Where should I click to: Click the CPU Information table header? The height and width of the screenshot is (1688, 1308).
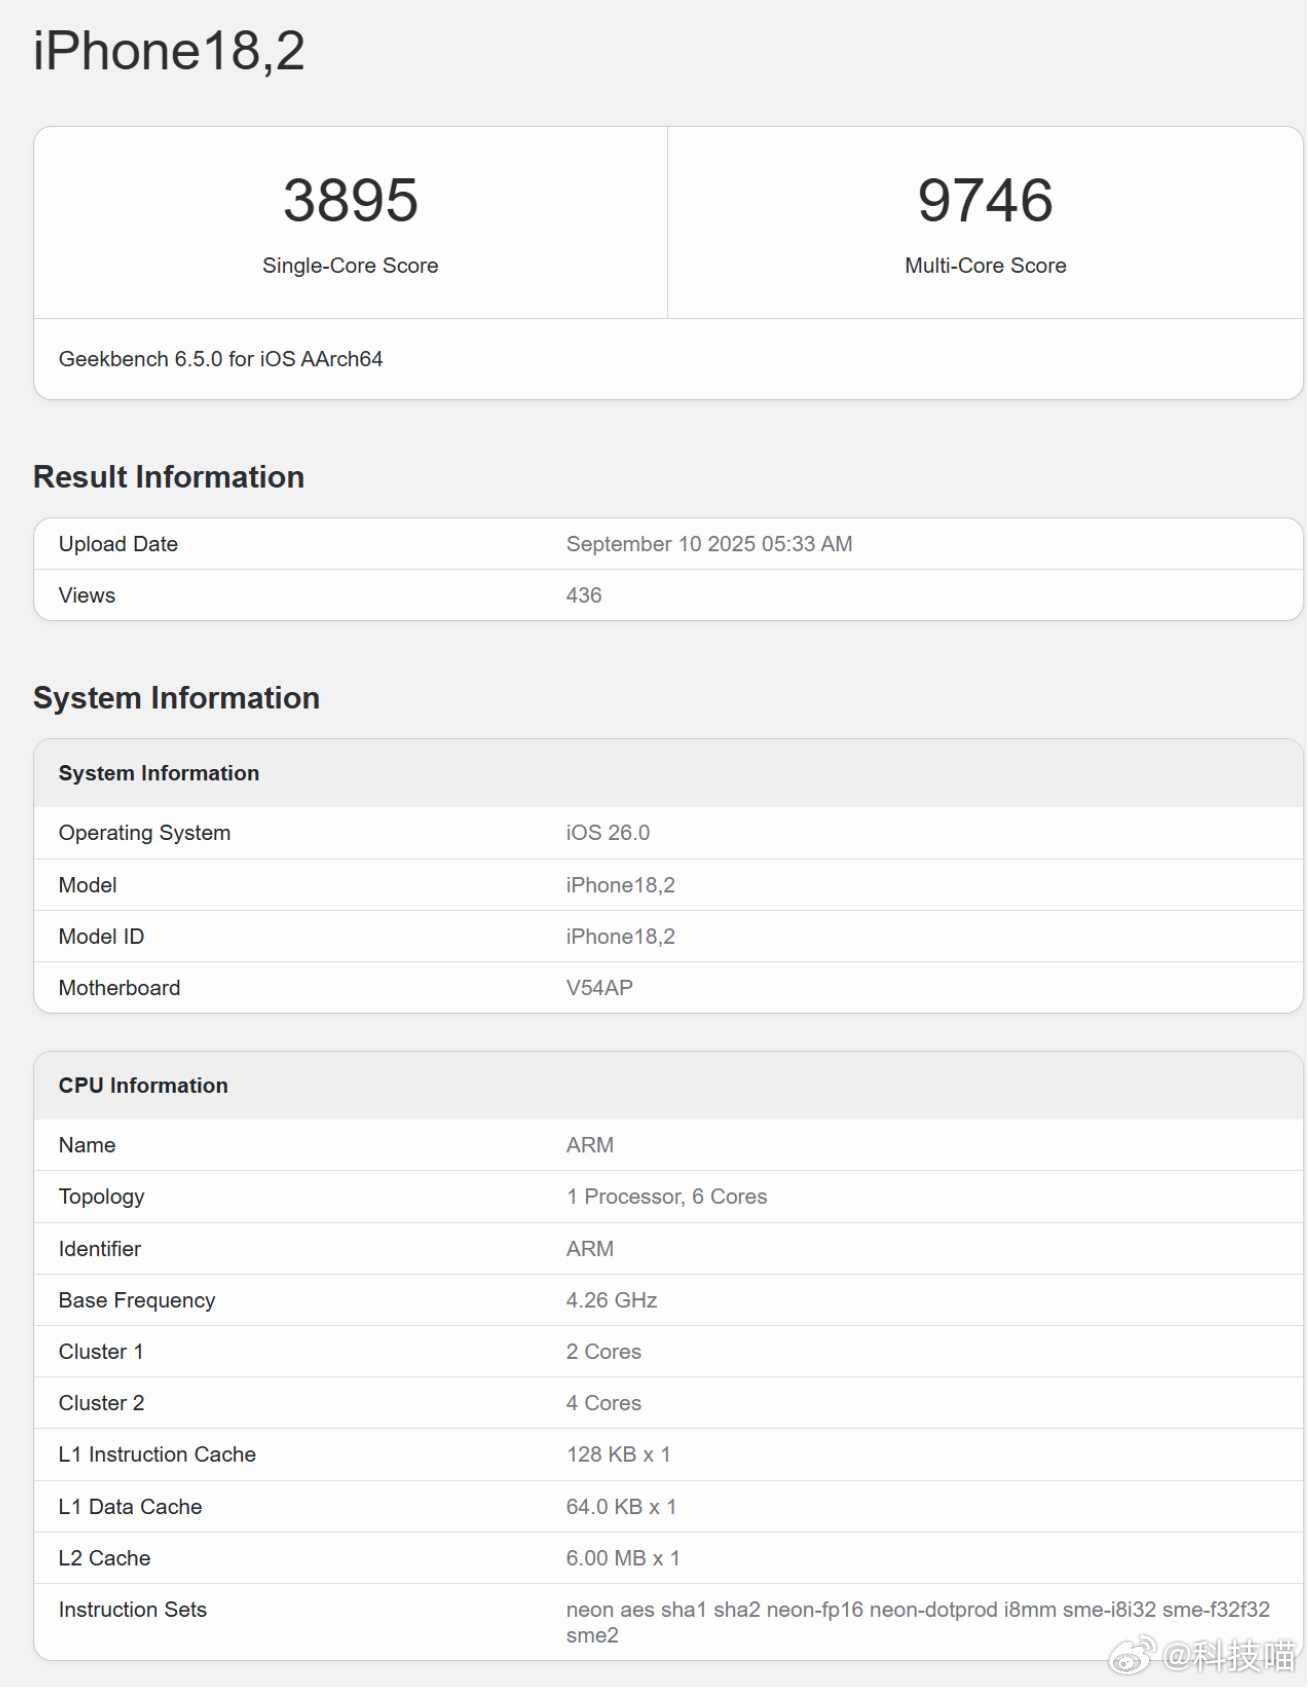click(143, 1086)
